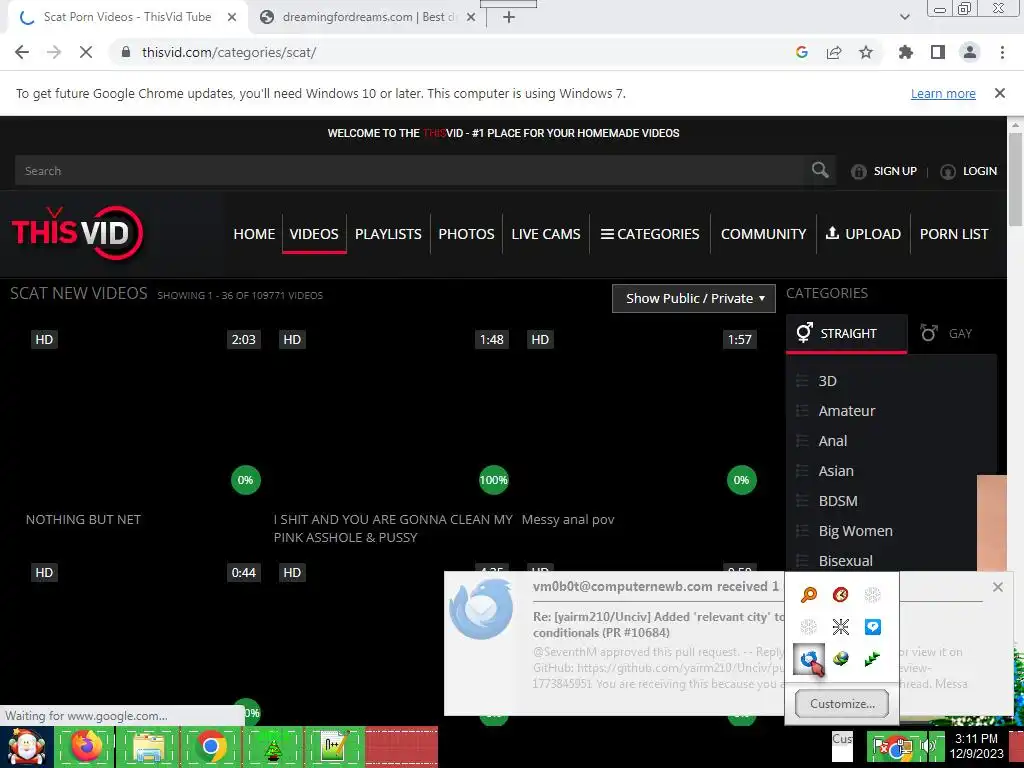The width and height of the screenshot is (1024, 768).
Task: Open the Christmas tree taskbar app
Action: pyautogui.click(x=273, y=746)
